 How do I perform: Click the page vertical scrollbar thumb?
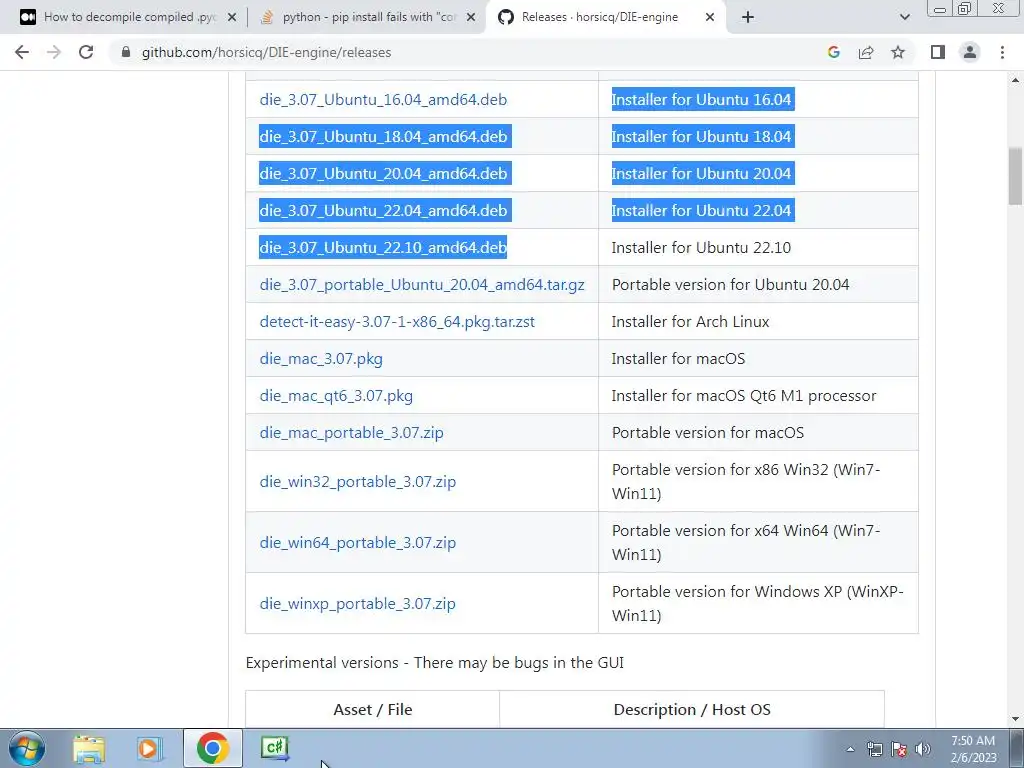pyautogui.click(x=1015, y=176)
